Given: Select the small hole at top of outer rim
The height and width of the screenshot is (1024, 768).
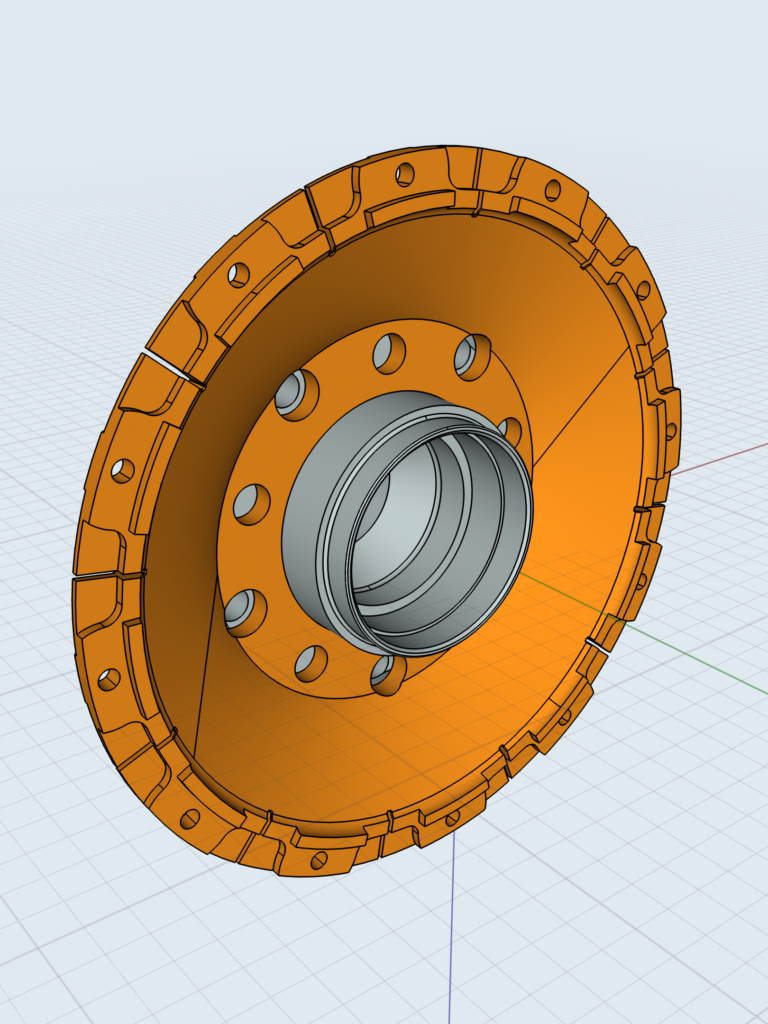Looking at the screenshot, I should click(404, 175).
